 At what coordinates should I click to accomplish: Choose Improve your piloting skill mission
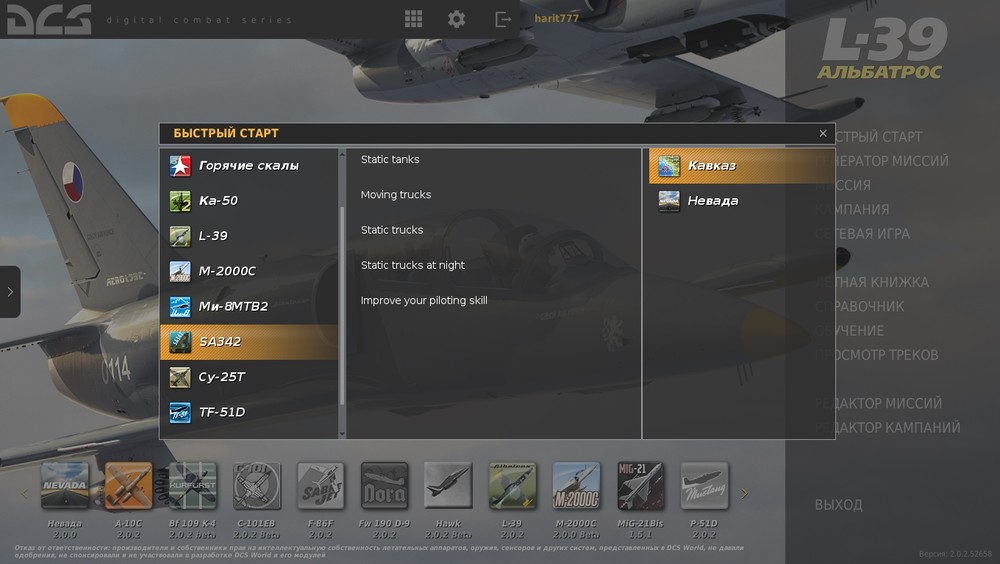point(424,301)
